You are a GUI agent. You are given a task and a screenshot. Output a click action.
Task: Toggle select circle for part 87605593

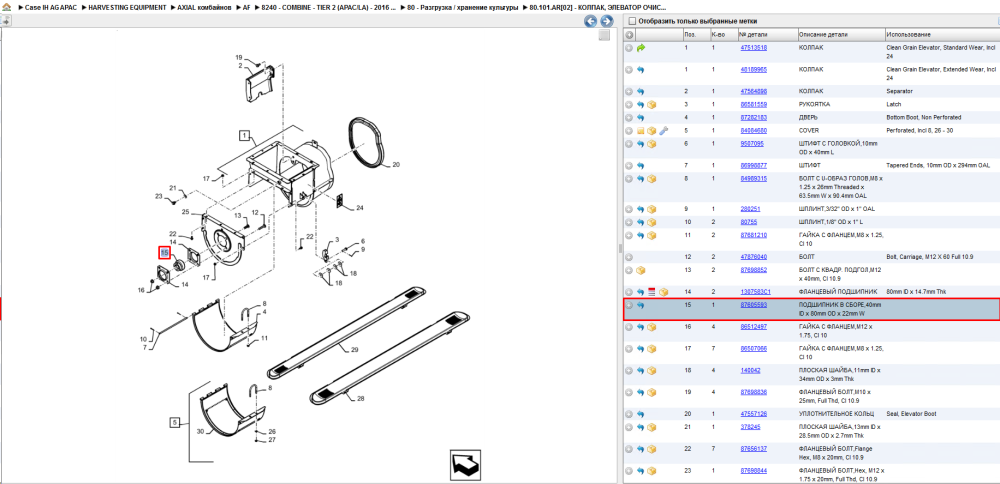tap(629, 305)
